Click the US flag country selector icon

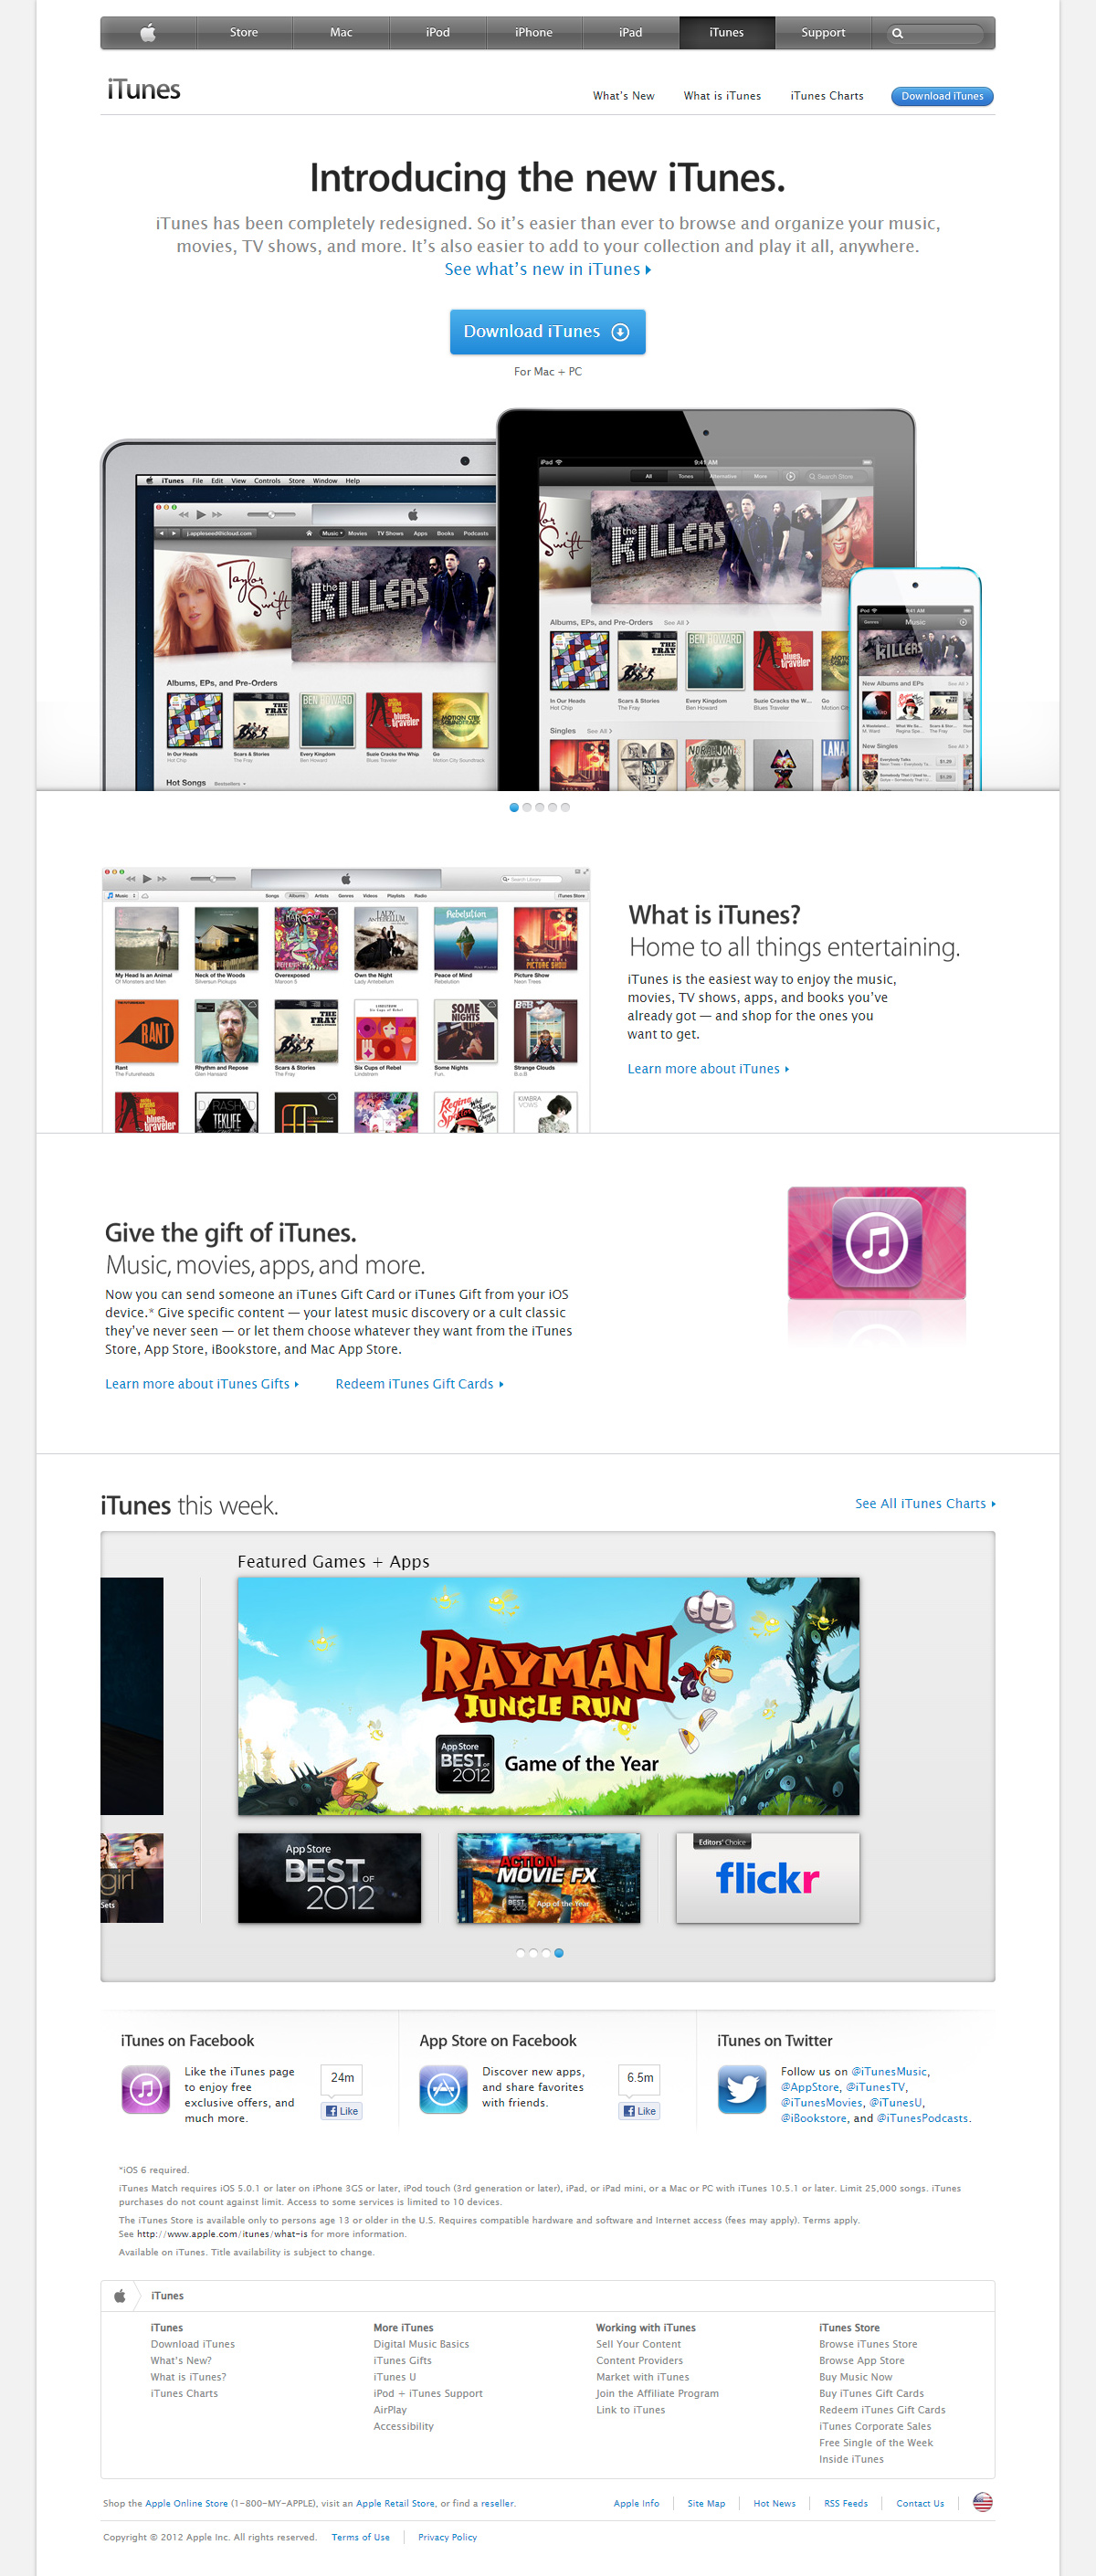[x=983, y=2502]
